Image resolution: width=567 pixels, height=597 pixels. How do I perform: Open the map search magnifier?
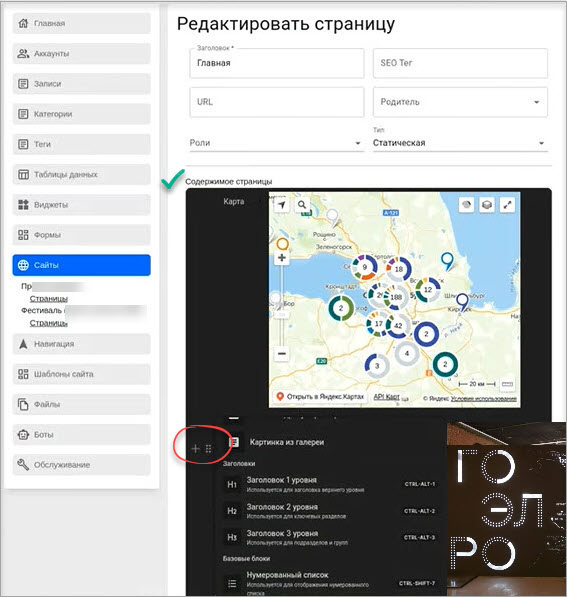pos(302,205)
